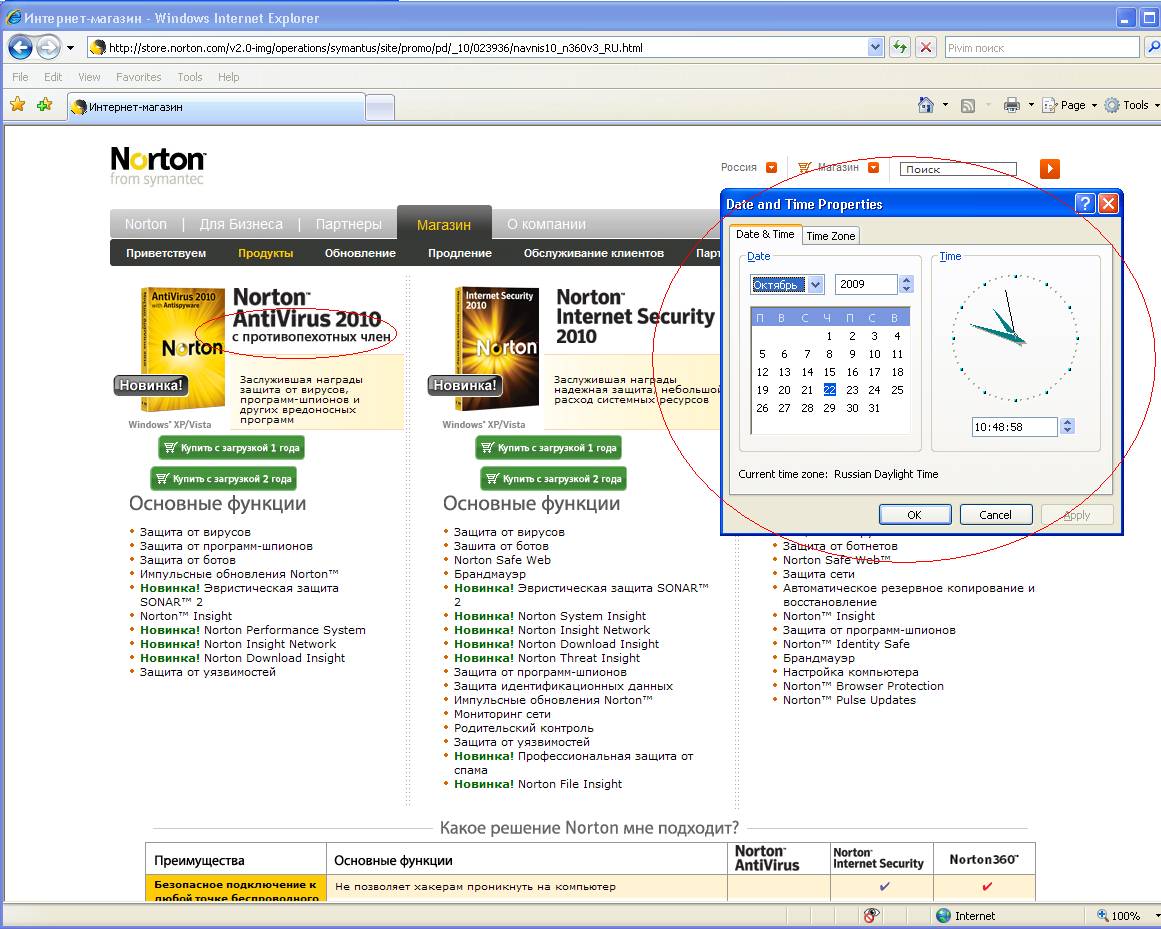The width and height of the screenshot is (1161, 929).
Task: Buy Internet Security 2 year download
Action: click(553, 479)
